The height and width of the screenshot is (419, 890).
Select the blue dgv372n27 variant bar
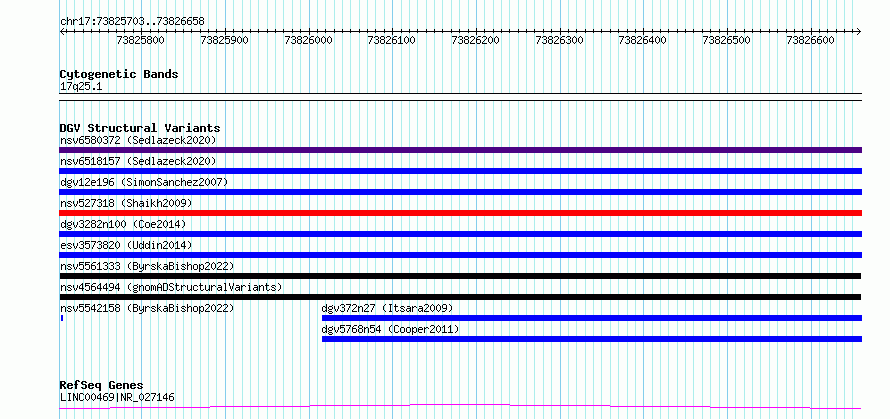pyautogui.click(x=592, y=318)
